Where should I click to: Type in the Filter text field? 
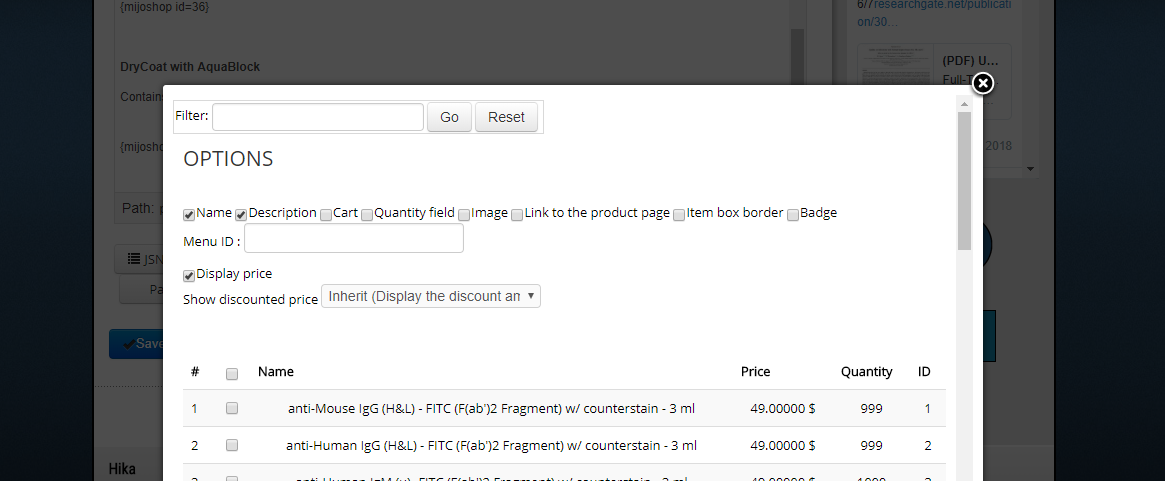tap(318, 117)
